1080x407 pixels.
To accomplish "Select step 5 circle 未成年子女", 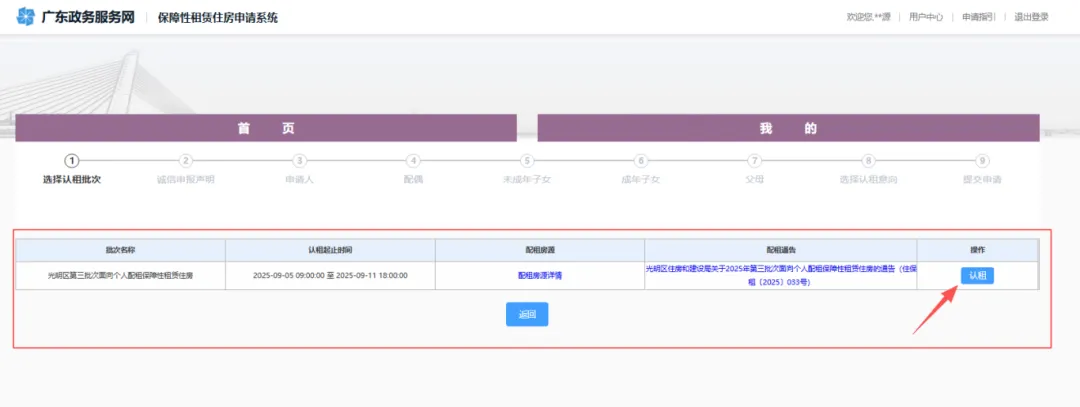I will pos(527,160).
